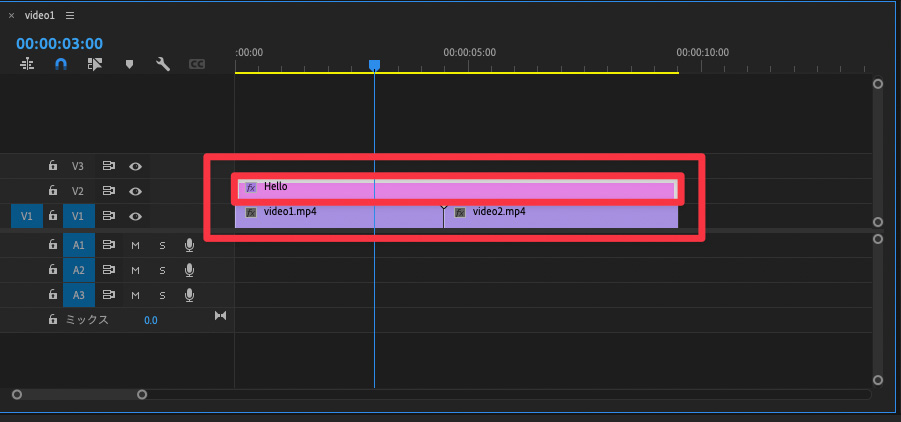901x422 pixels.
Task: Toggle the magnet Snap icon in timeline
Action: (x=61, y=64)
